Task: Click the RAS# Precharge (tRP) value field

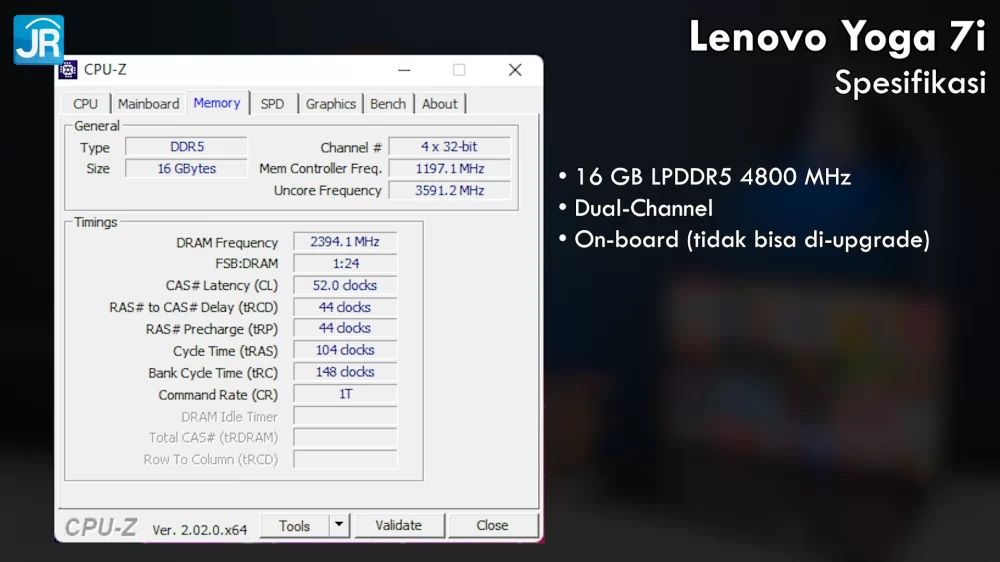Action: [345, 329]
